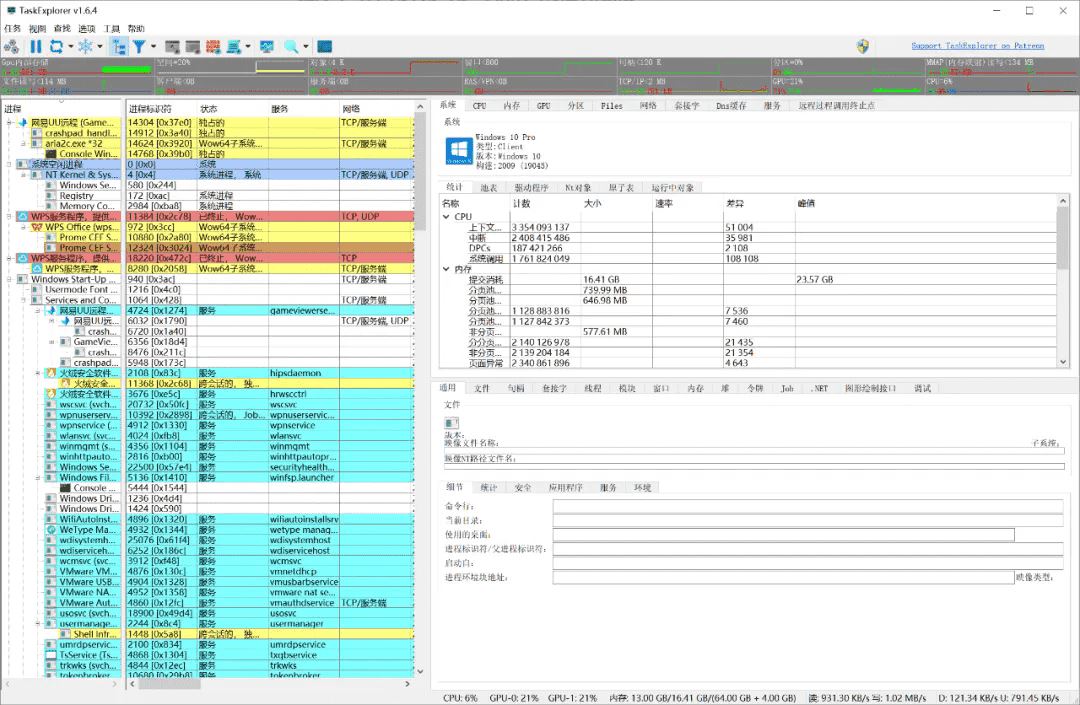Click the Support TaskExplorer on Patreon link
The width and height of the screenshot is (1080, 705).
[x=978, y=45]
